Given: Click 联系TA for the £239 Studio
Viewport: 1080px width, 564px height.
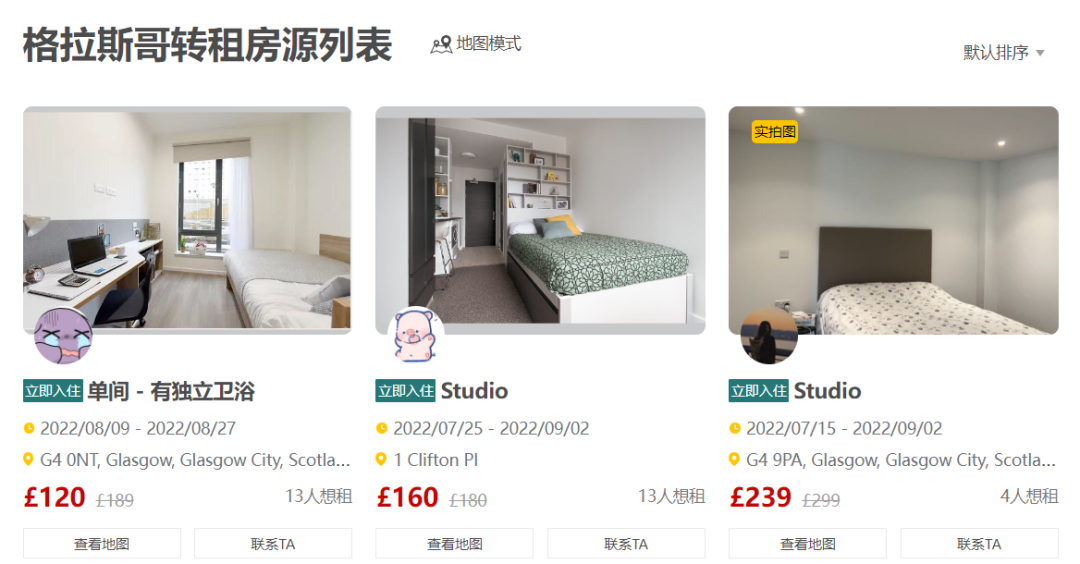Looking at the screenshot, I should 979,543.
